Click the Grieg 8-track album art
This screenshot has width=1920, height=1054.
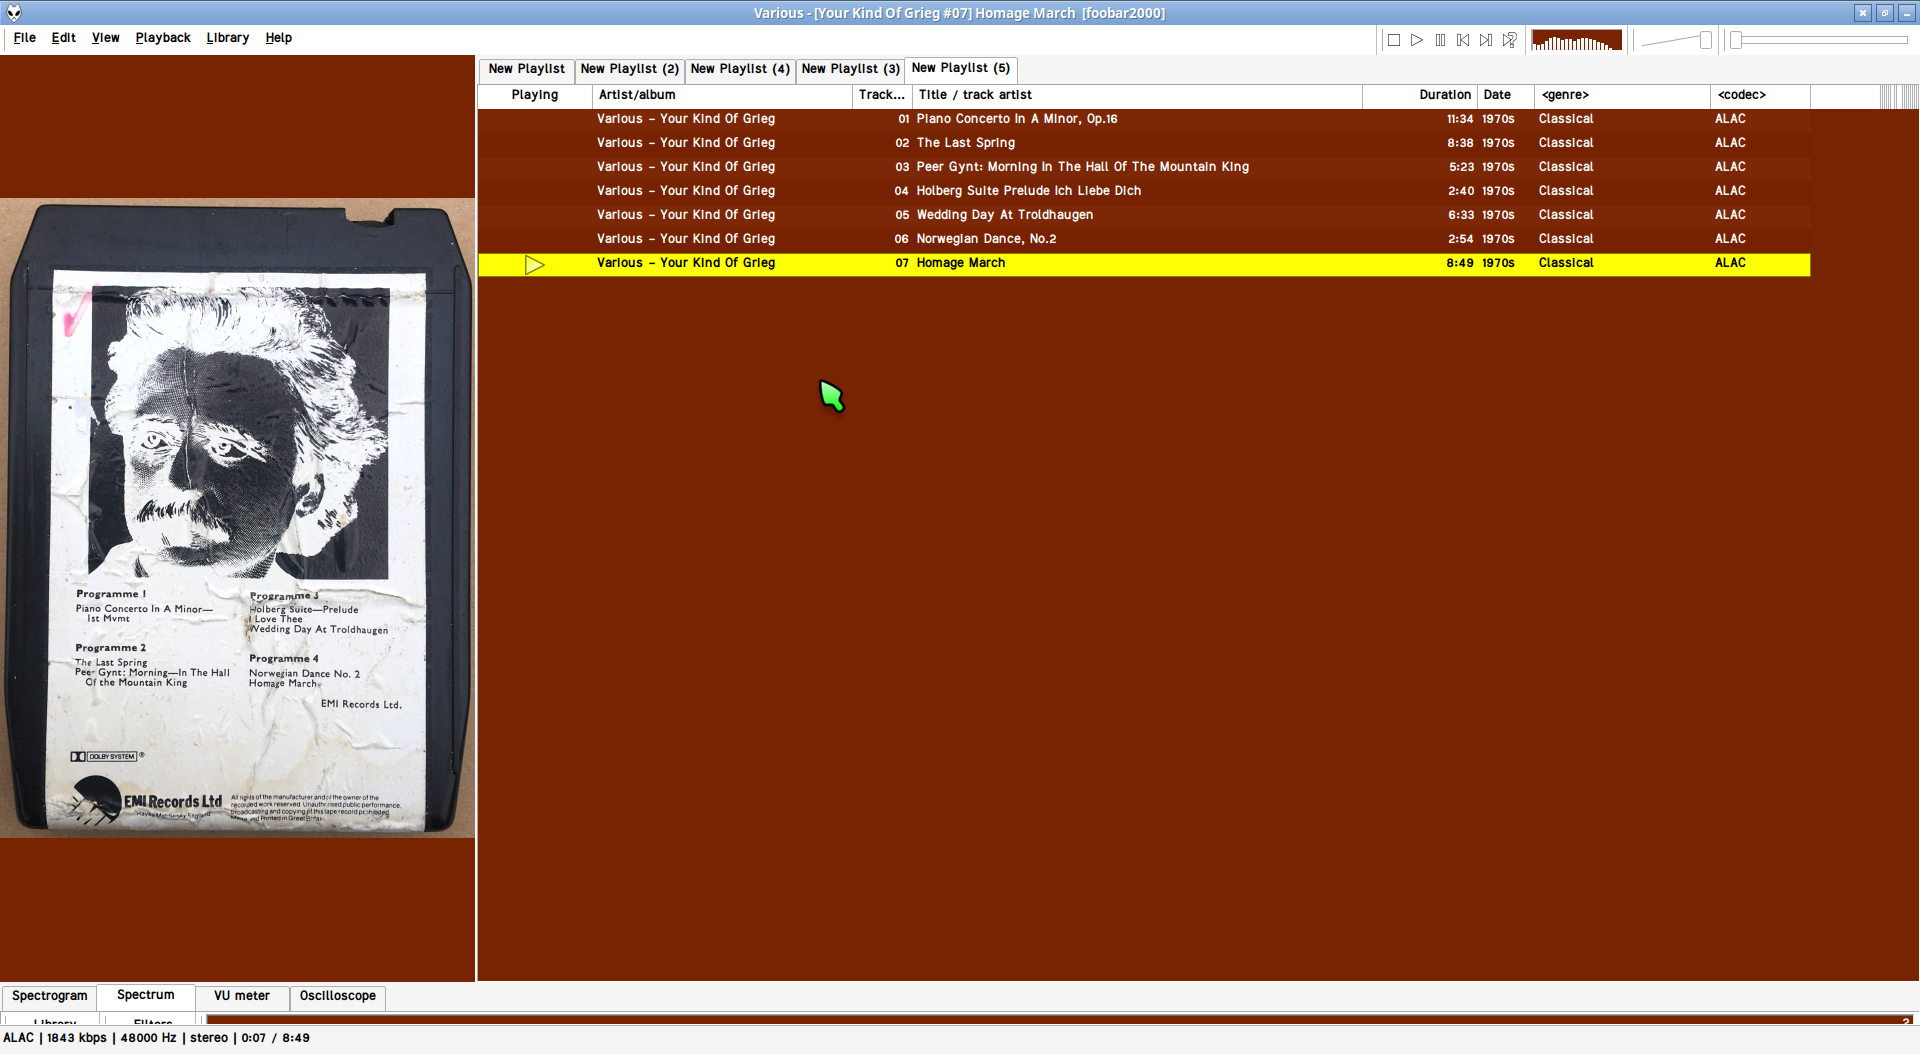(238, 518)
